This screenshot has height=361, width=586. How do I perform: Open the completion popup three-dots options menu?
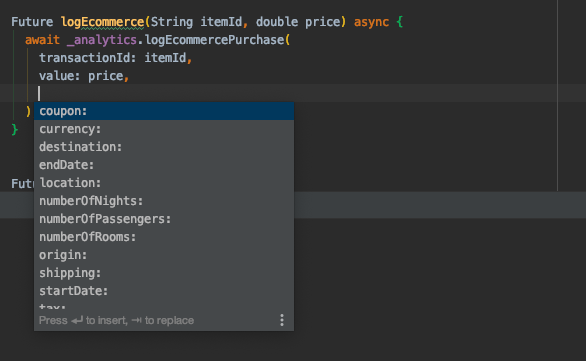tap(282, 320)
